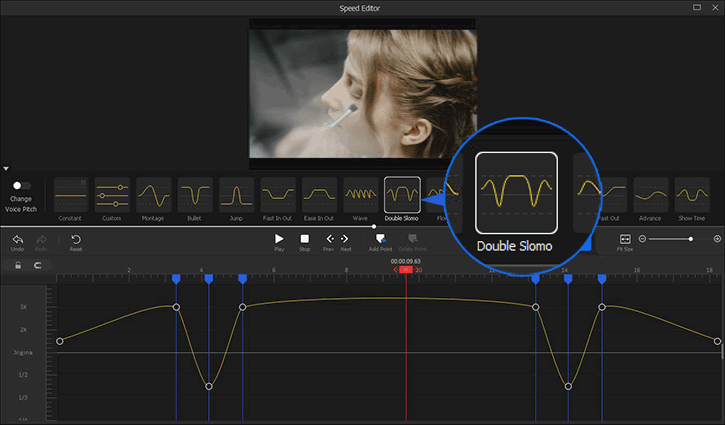Select the Bullet speed preset

pos(195,194)
